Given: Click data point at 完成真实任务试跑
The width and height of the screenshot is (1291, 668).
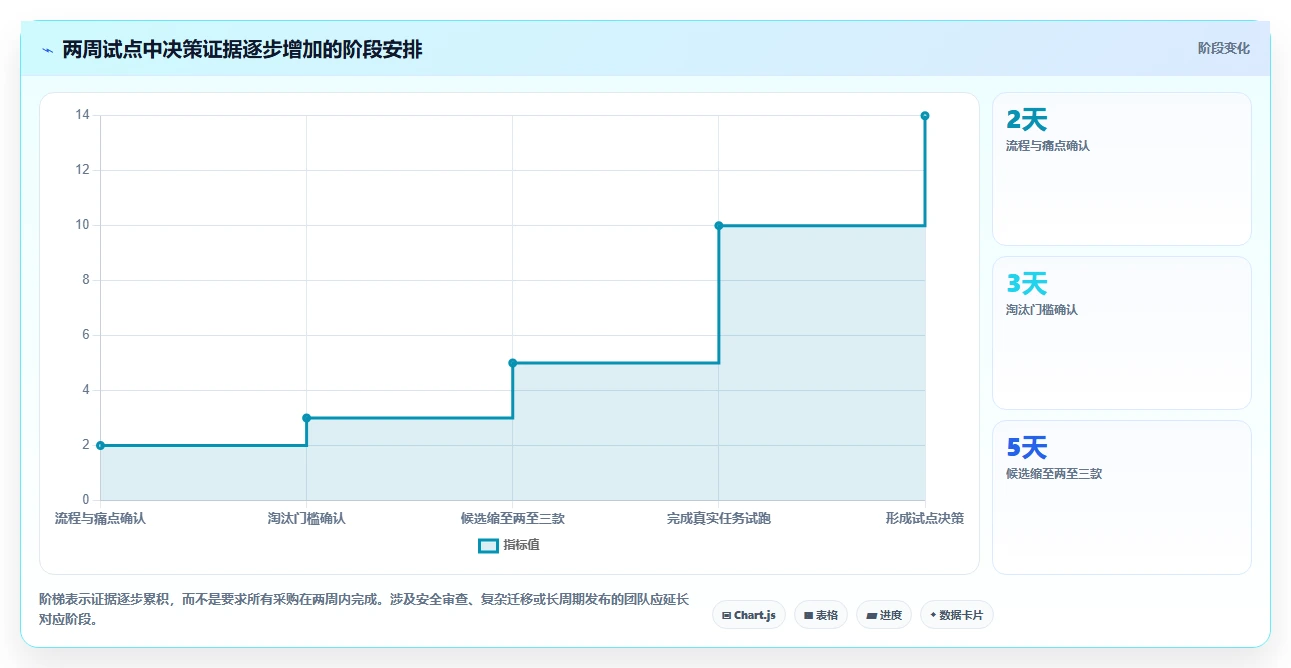Looking at the screenshot, I should coord(719,225).
